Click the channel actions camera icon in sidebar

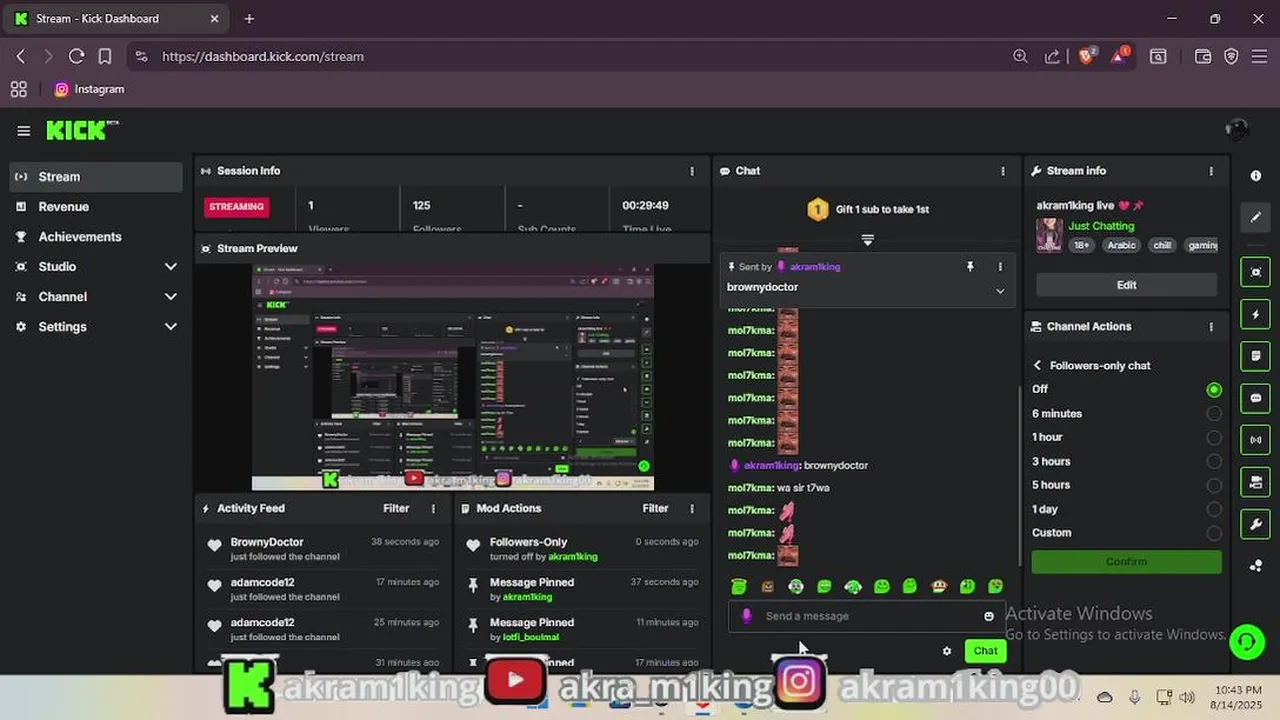1256,482
